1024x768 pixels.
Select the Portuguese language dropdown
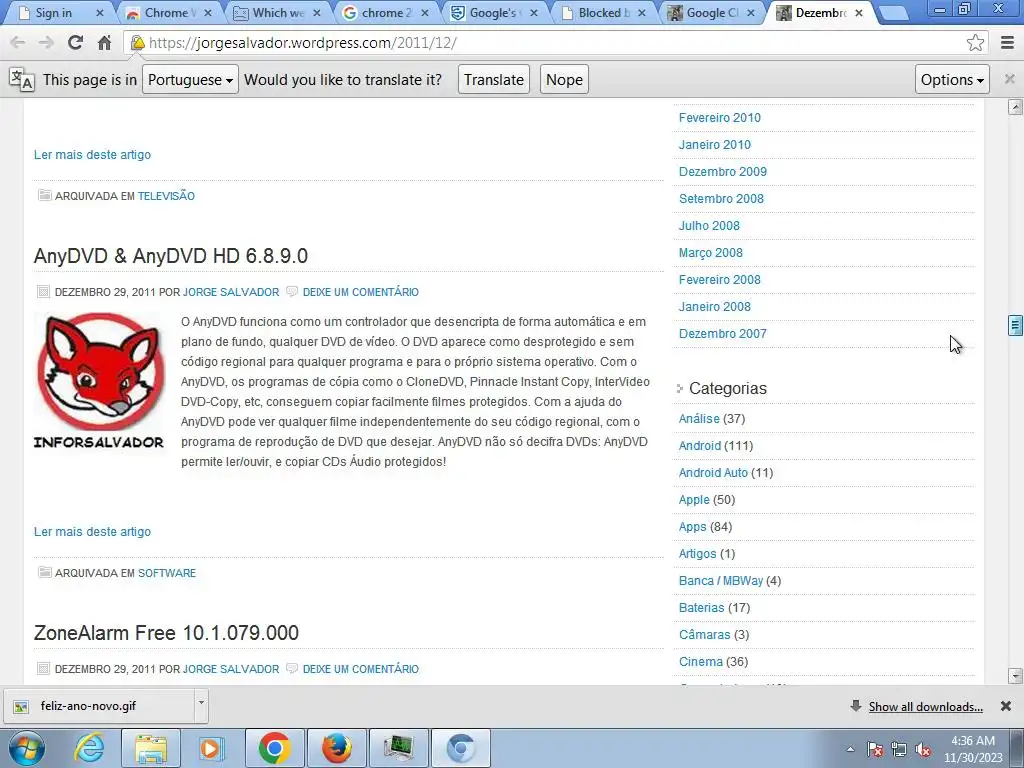(x=190, y=79)
